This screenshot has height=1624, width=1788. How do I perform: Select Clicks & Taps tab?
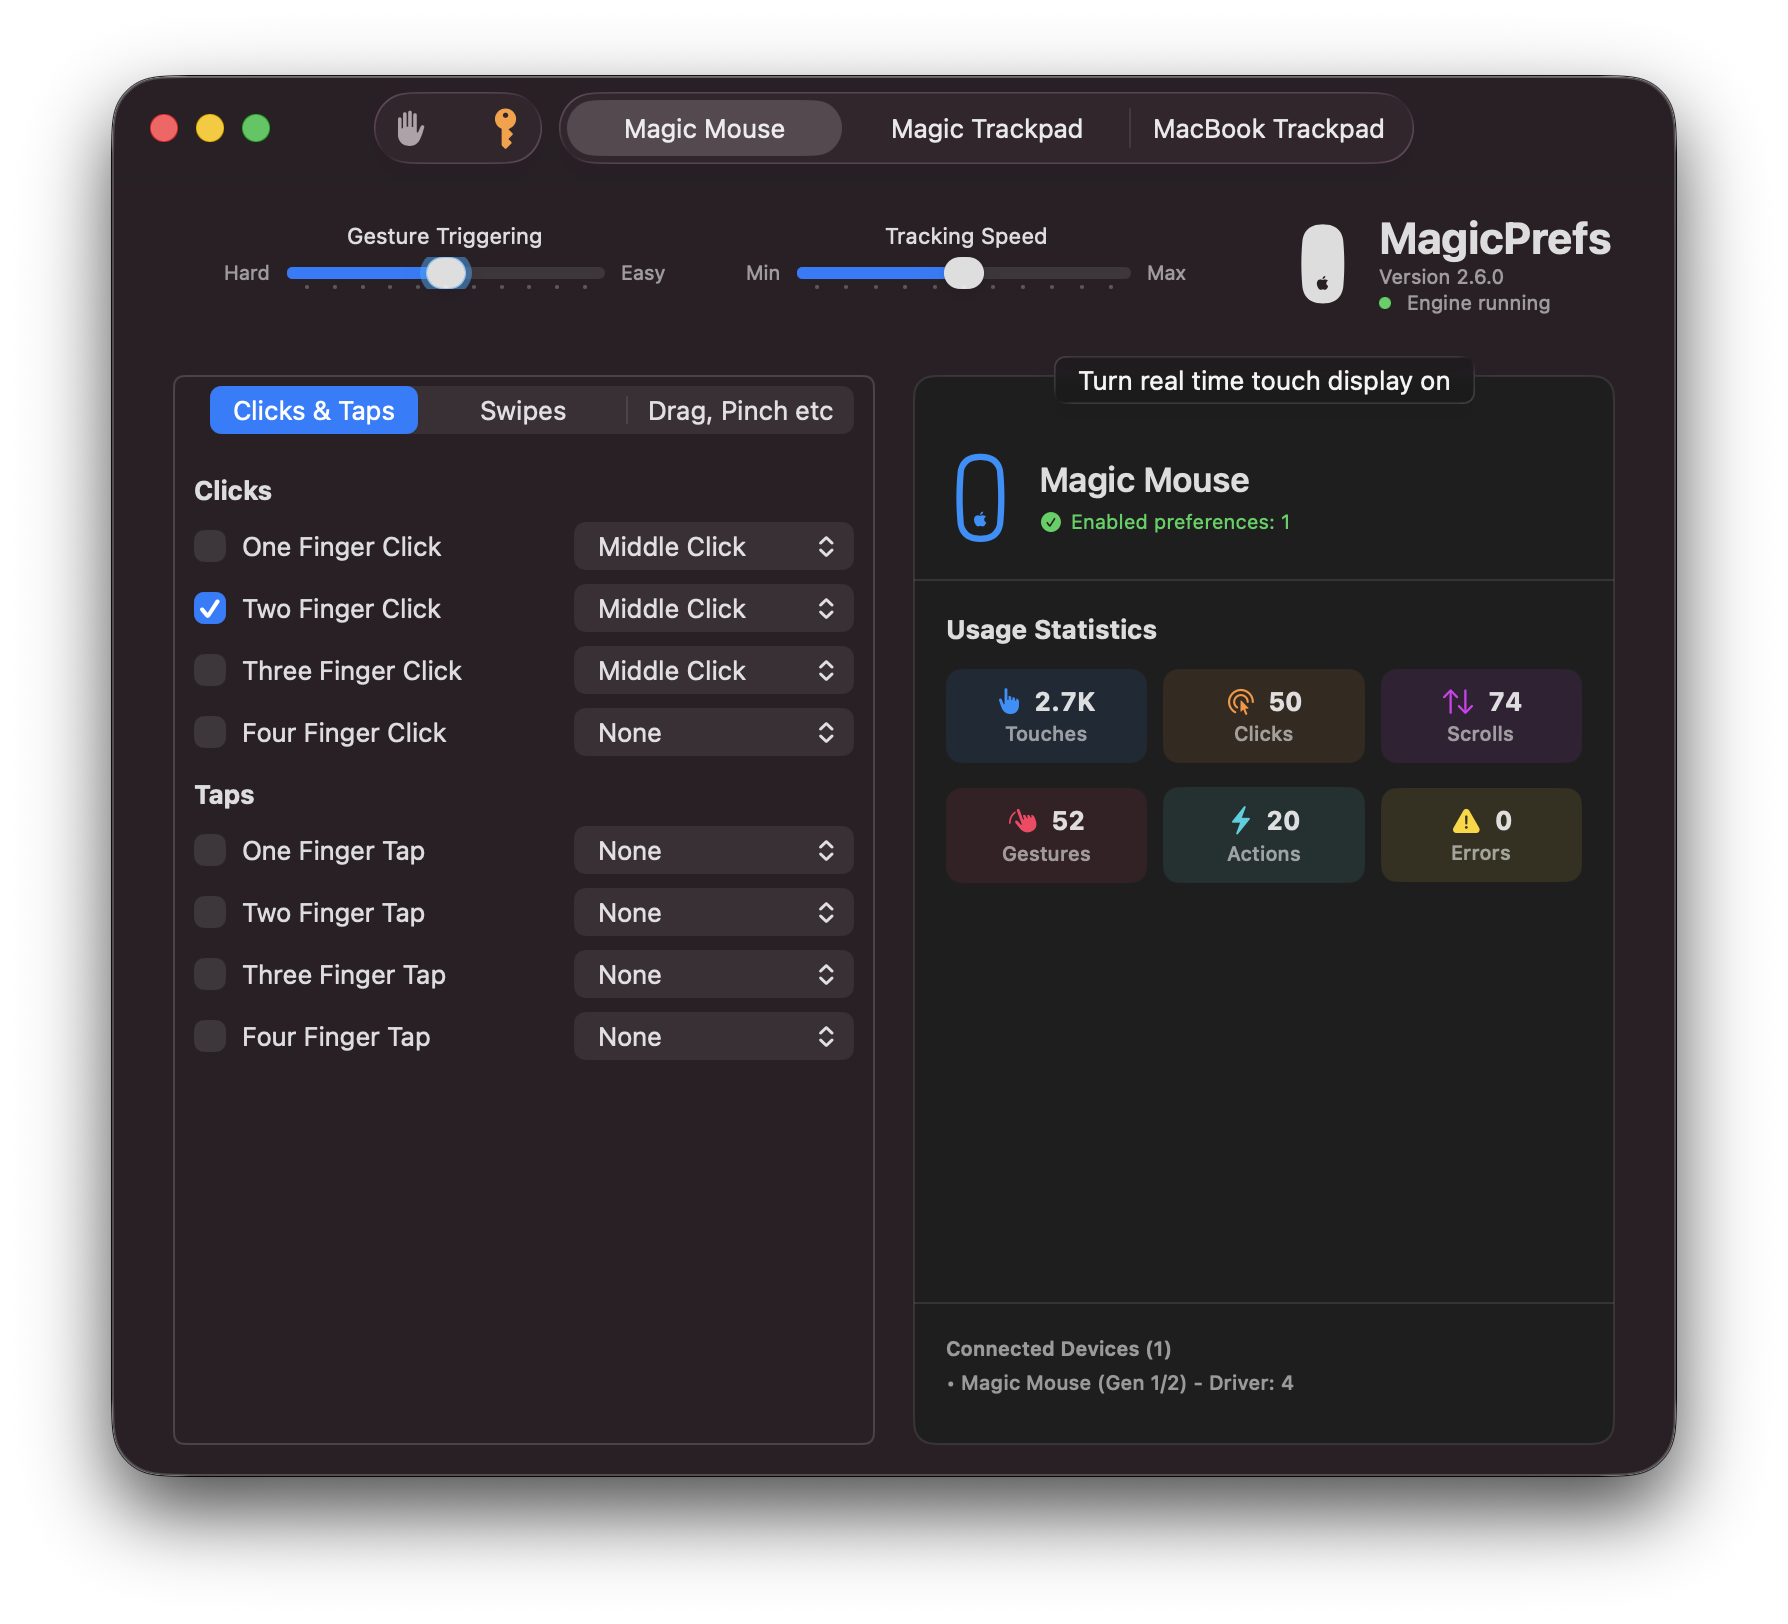point(314,411)
